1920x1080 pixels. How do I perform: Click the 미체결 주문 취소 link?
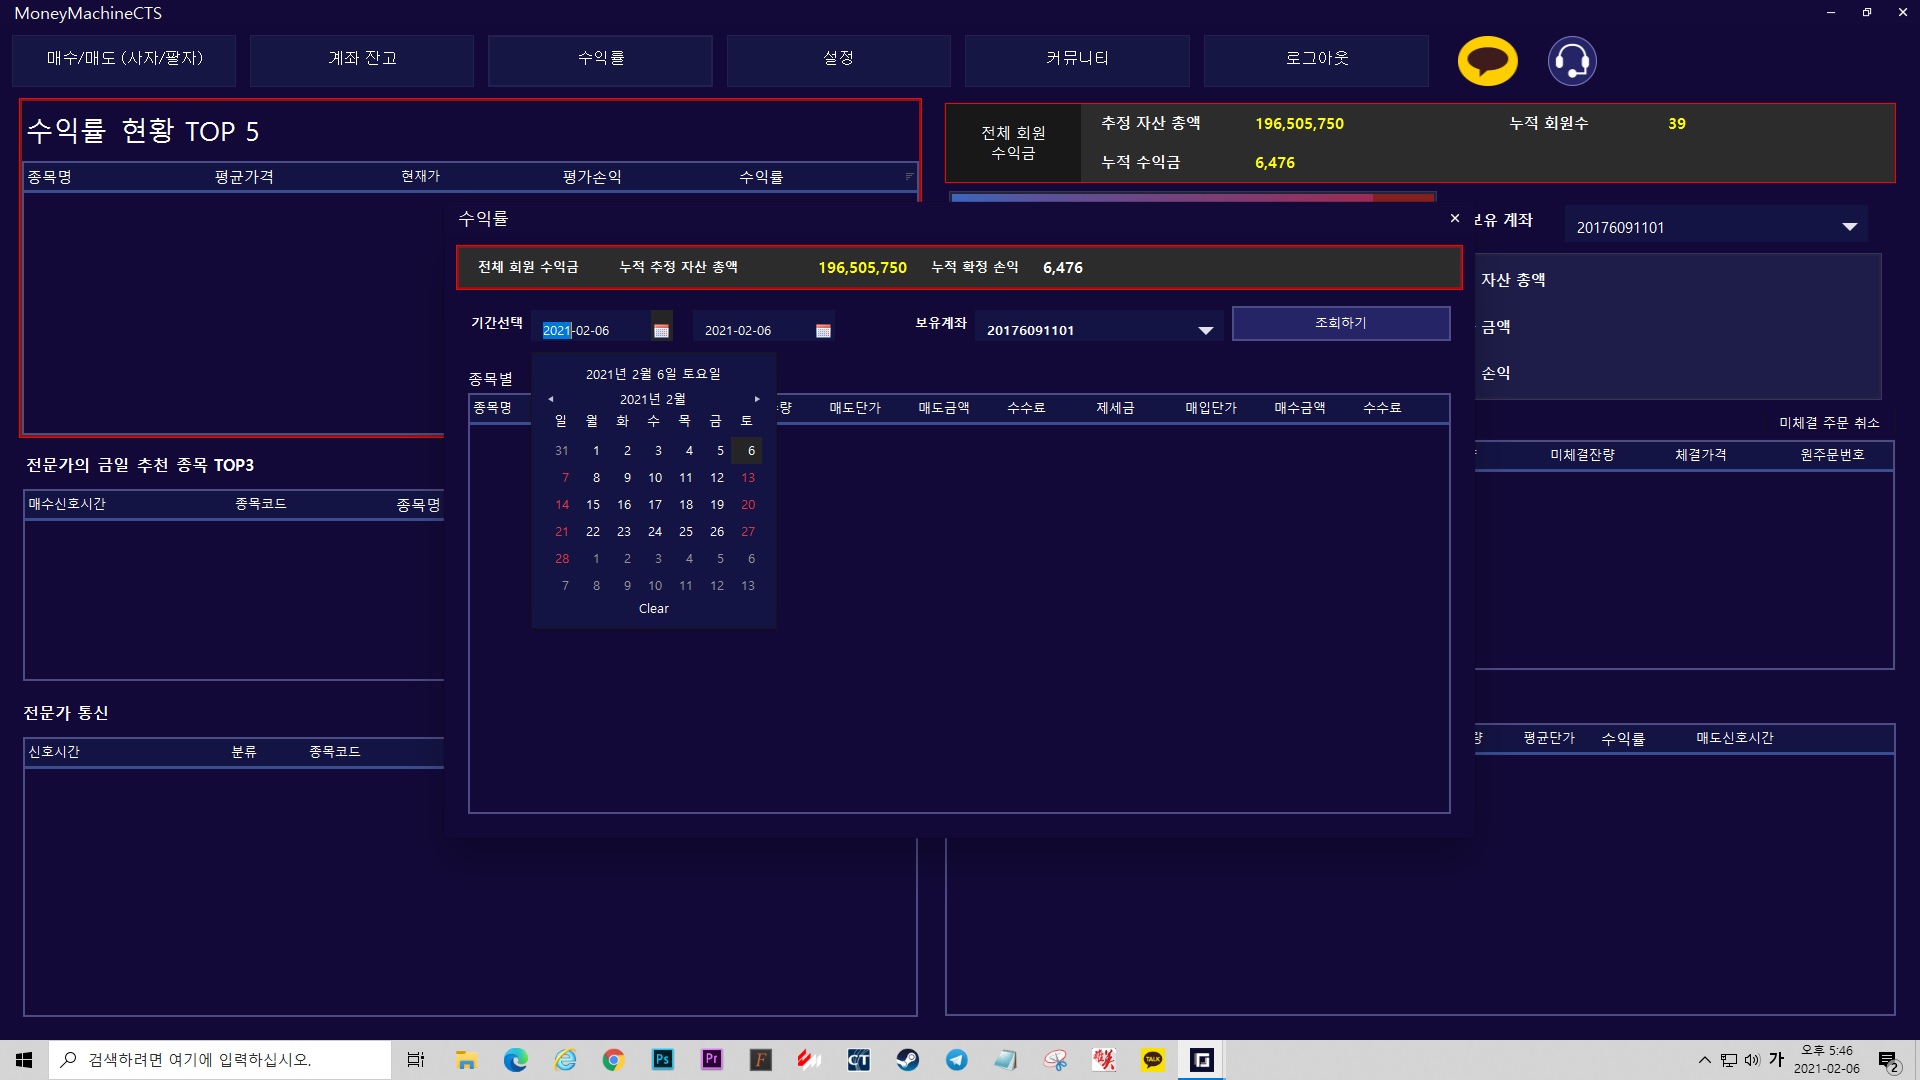click(1828, 423)
